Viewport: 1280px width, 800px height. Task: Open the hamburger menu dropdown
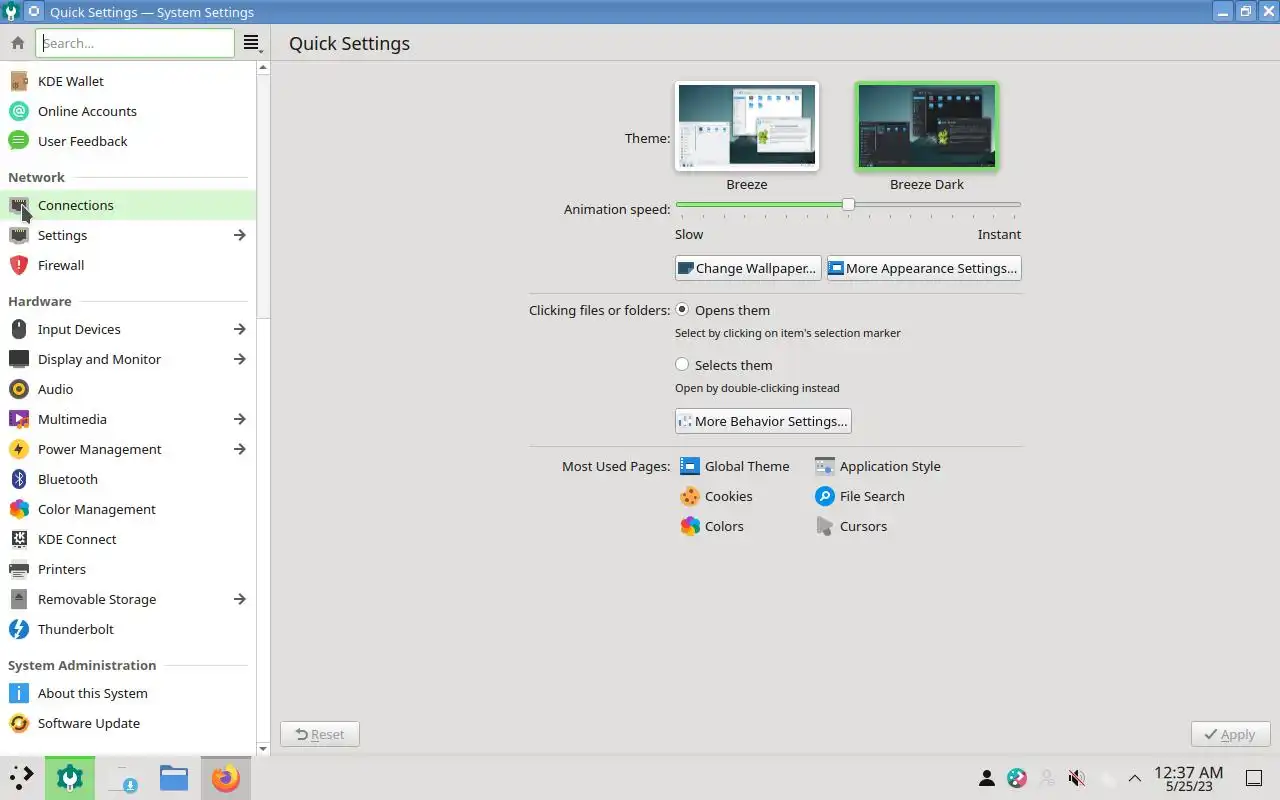tap(251, 43)
